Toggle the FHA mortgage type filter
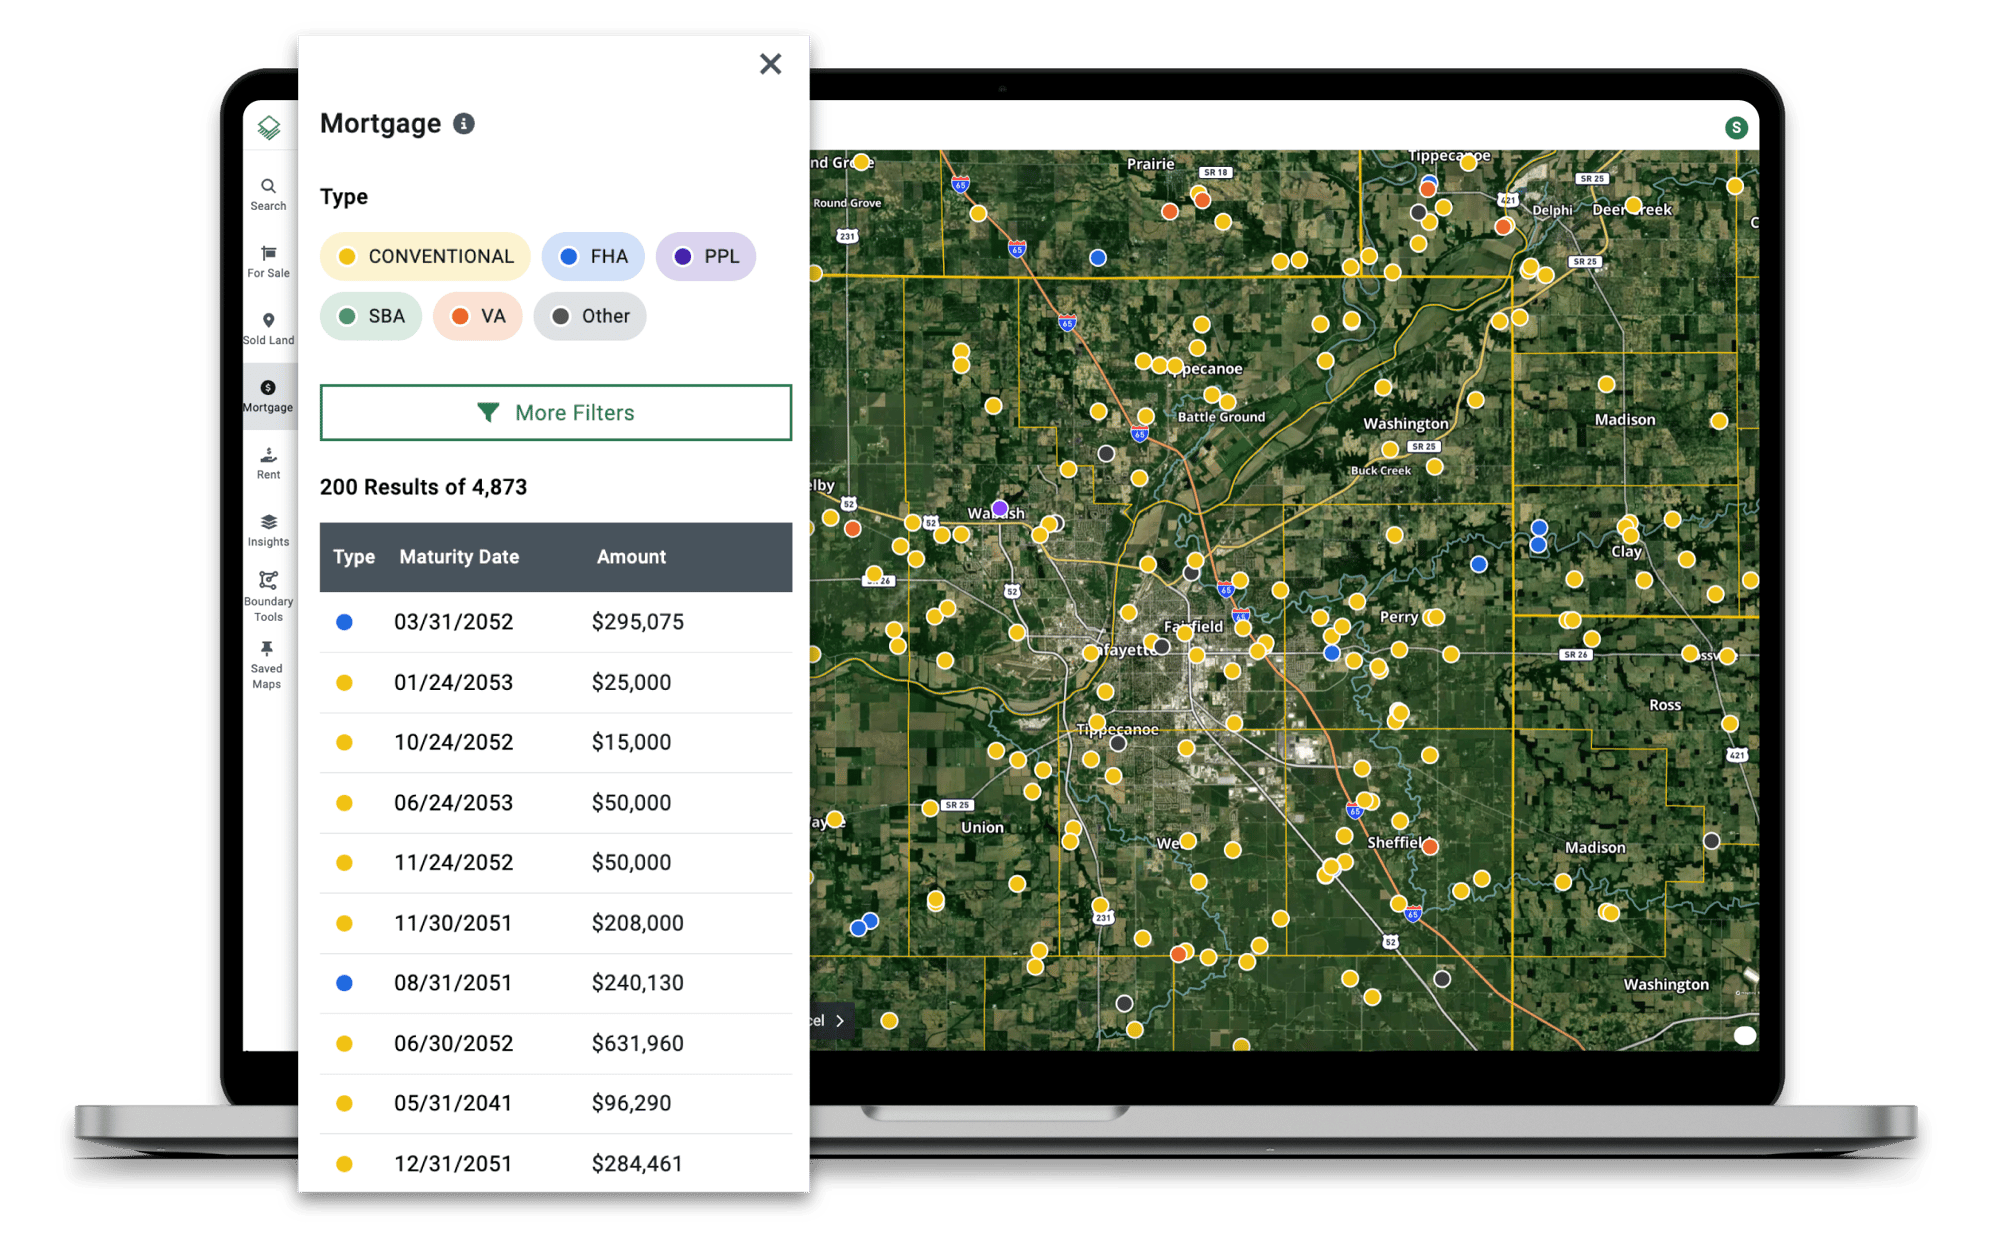This screenshot has width=2000, height=1236. pos(593,256)
